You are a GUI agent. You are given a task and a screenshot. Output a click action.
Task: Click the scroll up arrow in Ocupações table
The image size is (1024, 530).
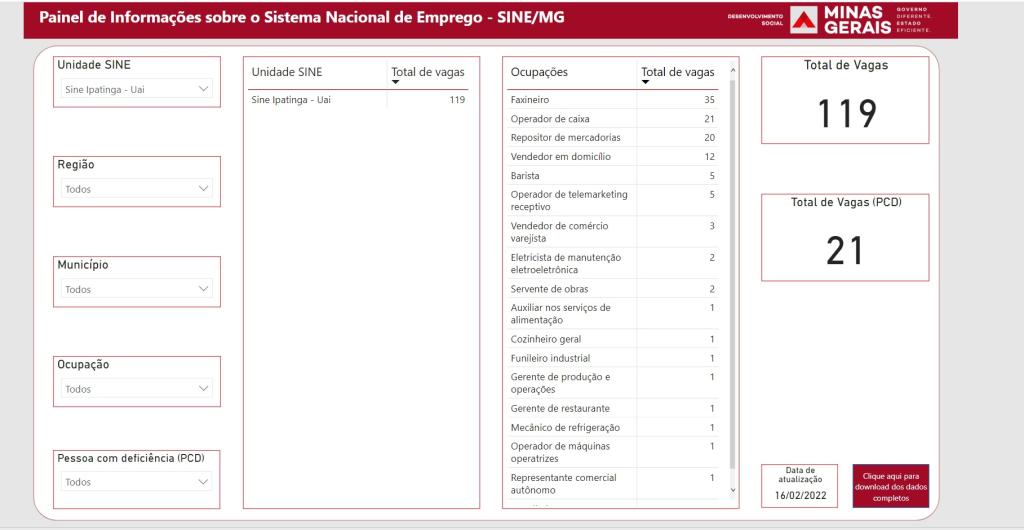(733, 70)
